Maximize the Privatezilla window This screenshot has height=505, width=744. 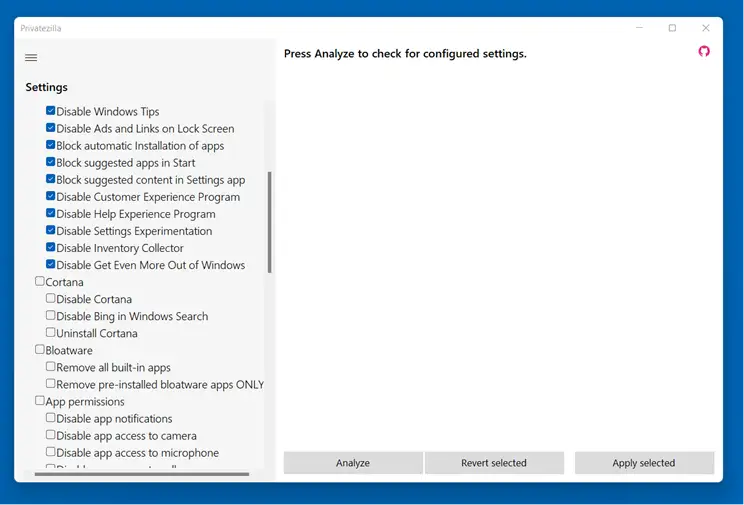click(672, 28)
